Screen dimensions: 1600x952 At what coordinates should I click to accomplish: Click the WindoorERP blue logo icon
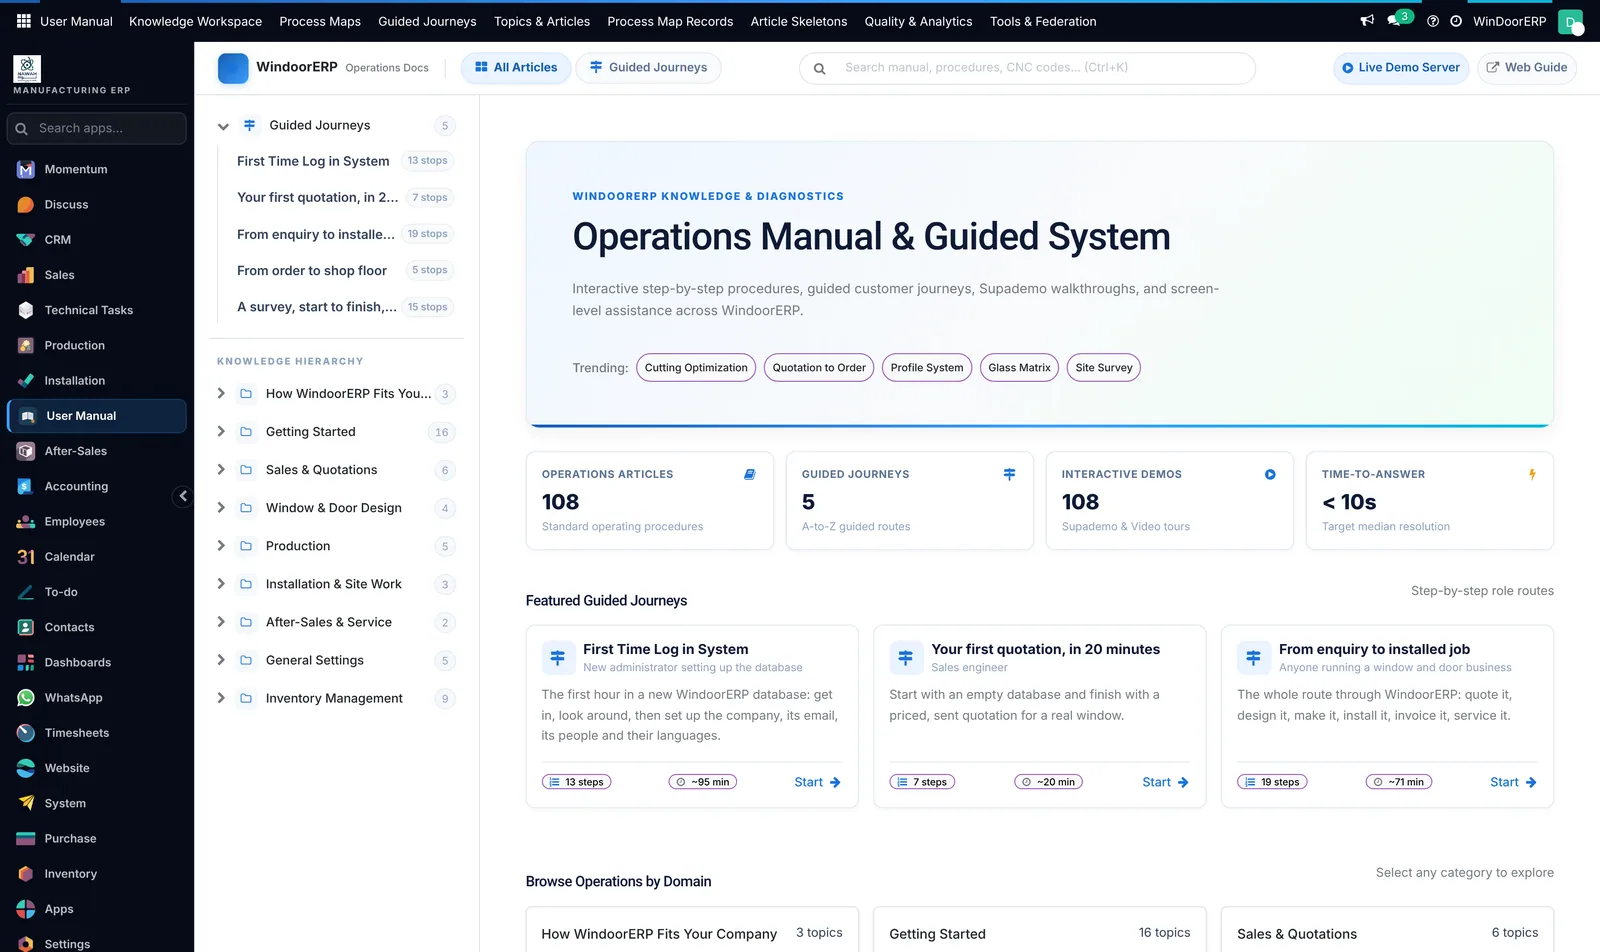233,68
